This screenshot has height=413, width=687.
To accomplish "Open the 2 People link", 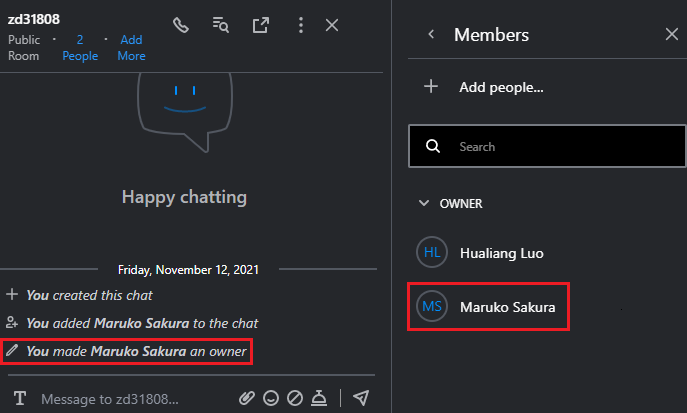I will click(80, 48).
